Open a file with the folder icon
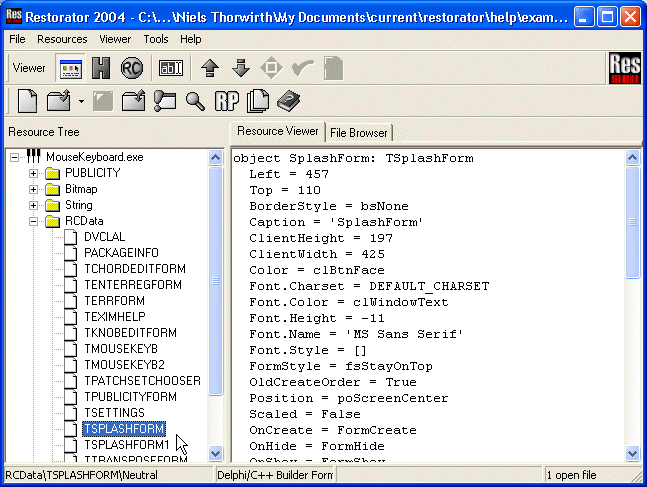 [59, 101]
